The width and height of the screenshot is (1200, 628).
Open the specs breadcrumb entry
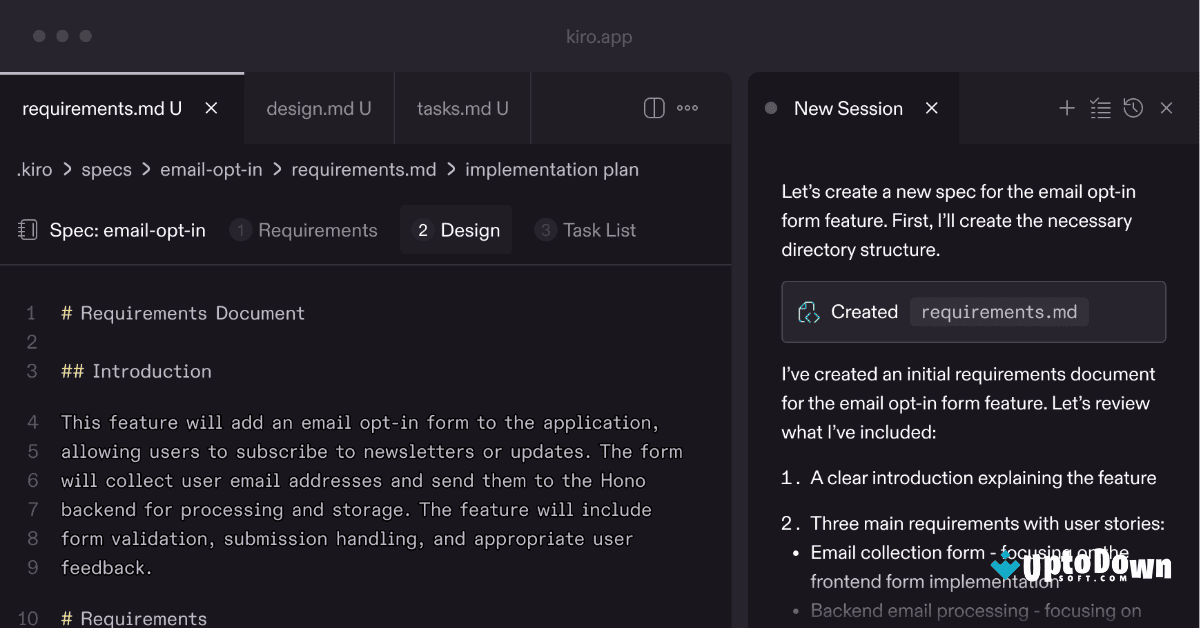pos(106,169)
